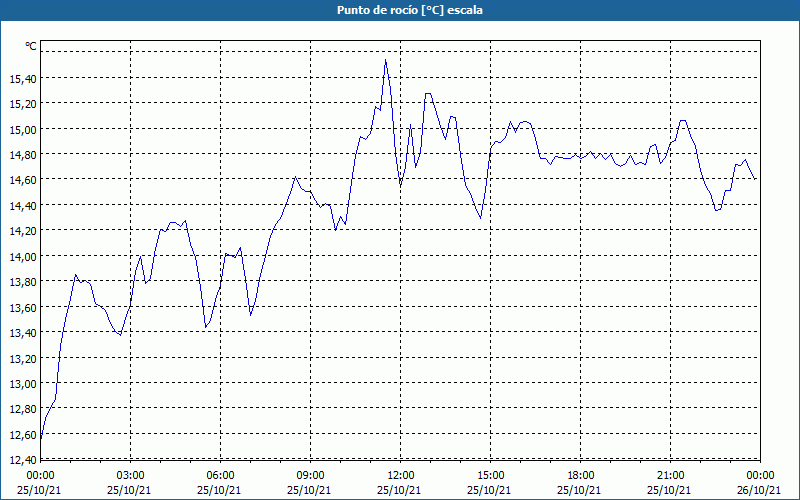Click the curve's starting point at 00:00
800x500 pixels.
pos(41,438)
